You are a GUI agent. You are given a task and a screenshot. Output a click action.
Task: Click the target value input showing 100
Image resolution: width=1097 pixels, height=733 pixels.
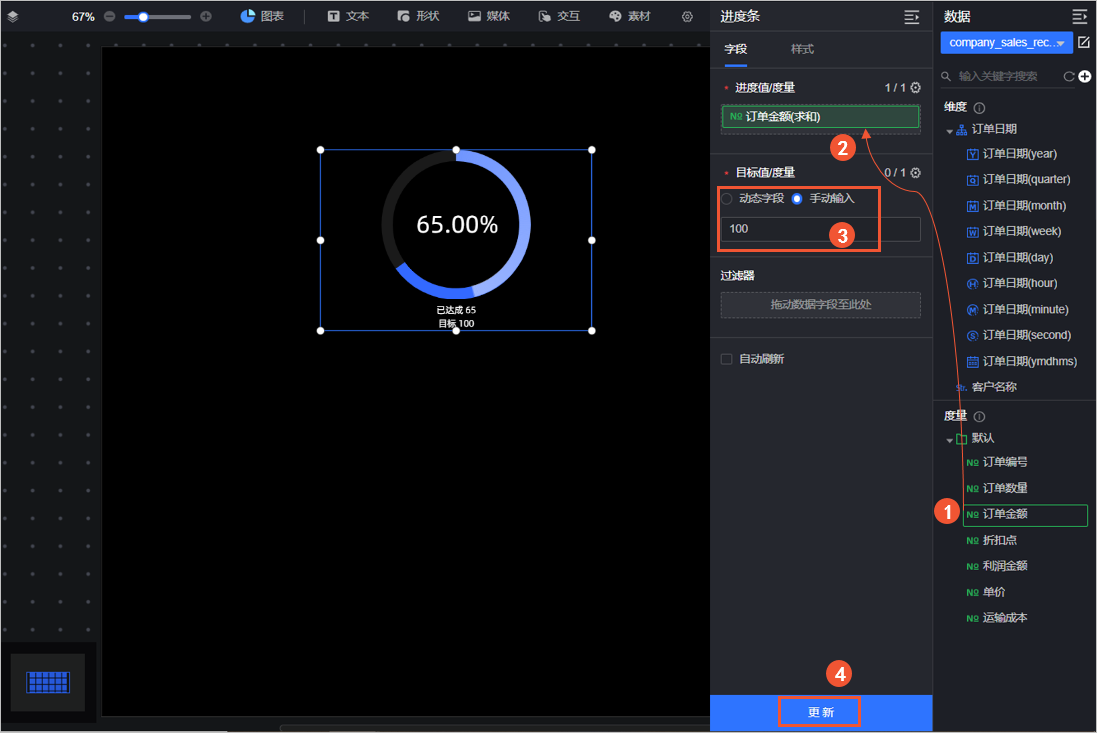click(820, 229)
